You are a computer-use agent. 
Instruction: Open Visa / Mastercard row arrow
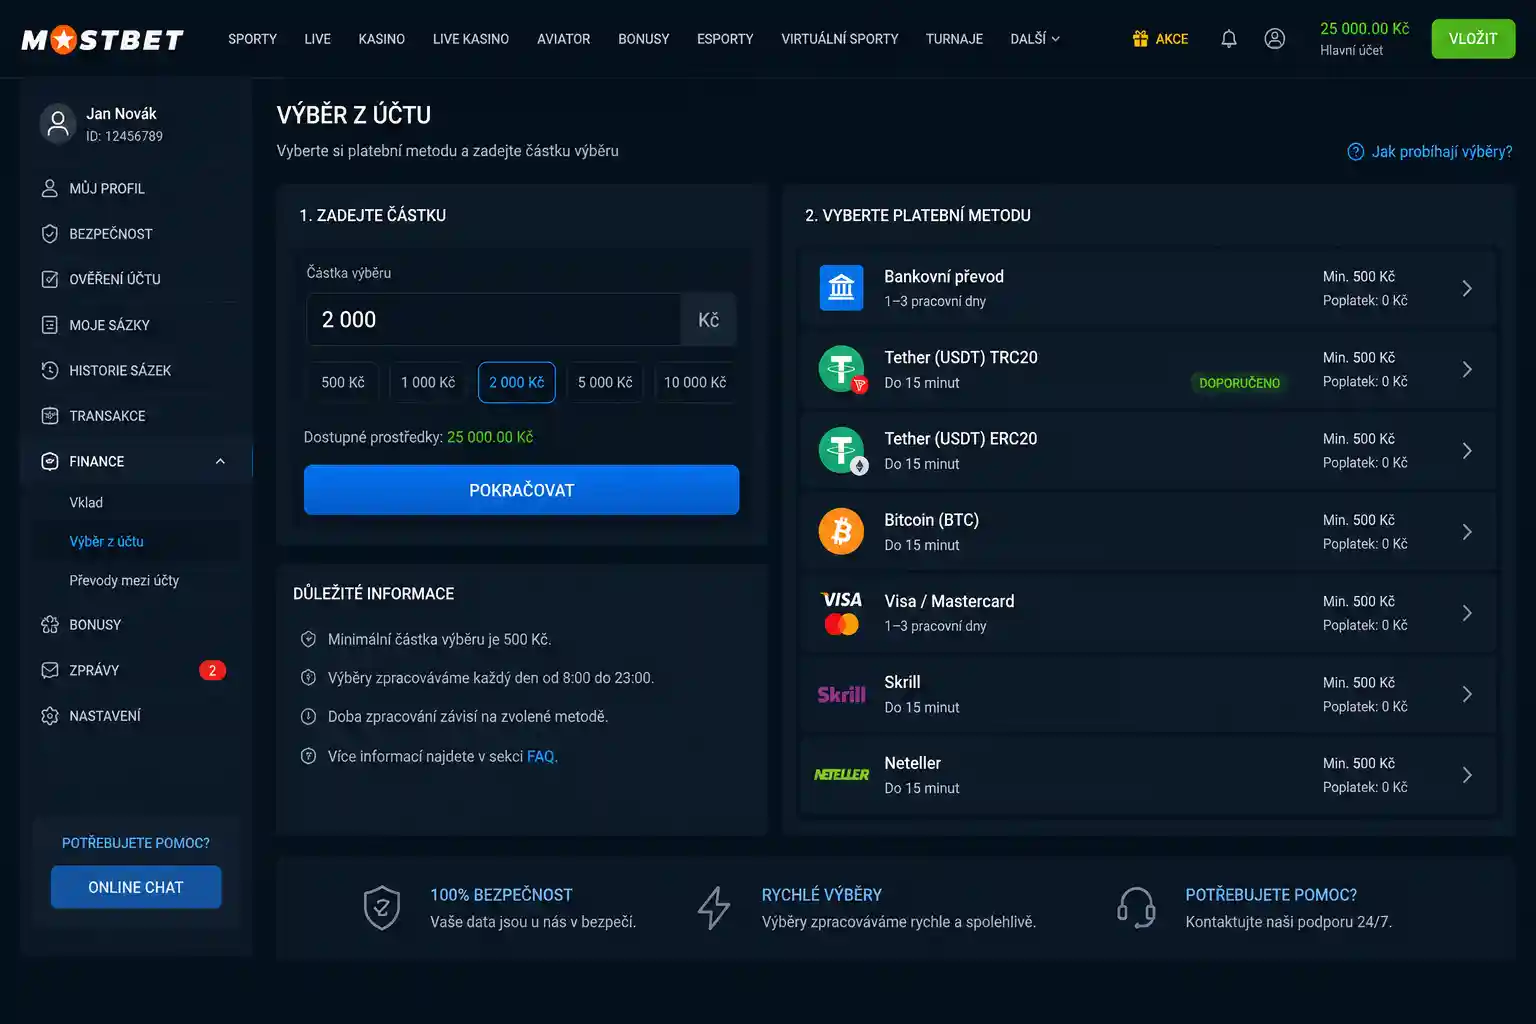click(1467, 613)
